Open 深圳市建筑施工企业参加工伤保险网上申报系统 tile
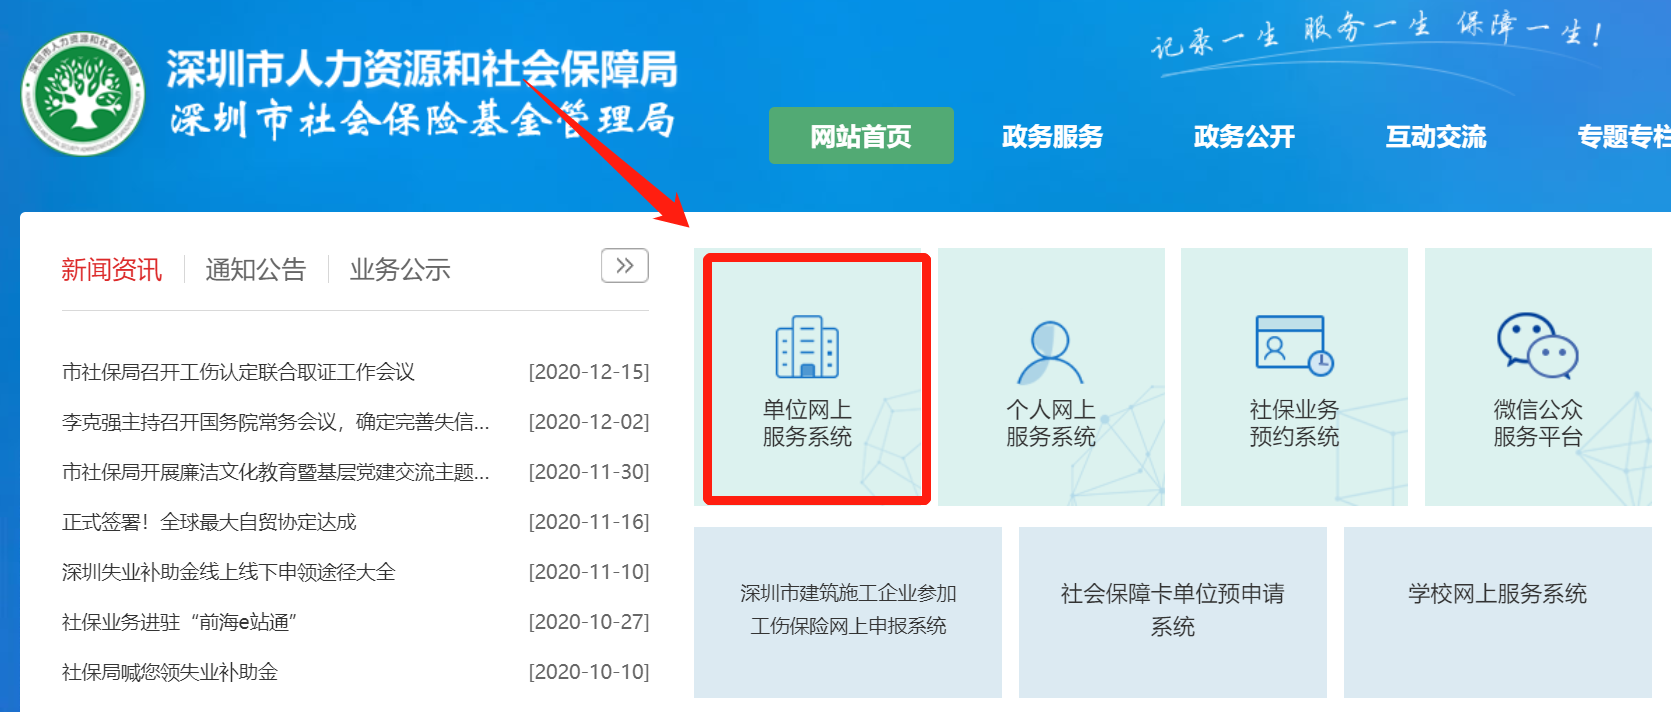The height and width of the screenshot is (712, 1671). coord(848,612)
